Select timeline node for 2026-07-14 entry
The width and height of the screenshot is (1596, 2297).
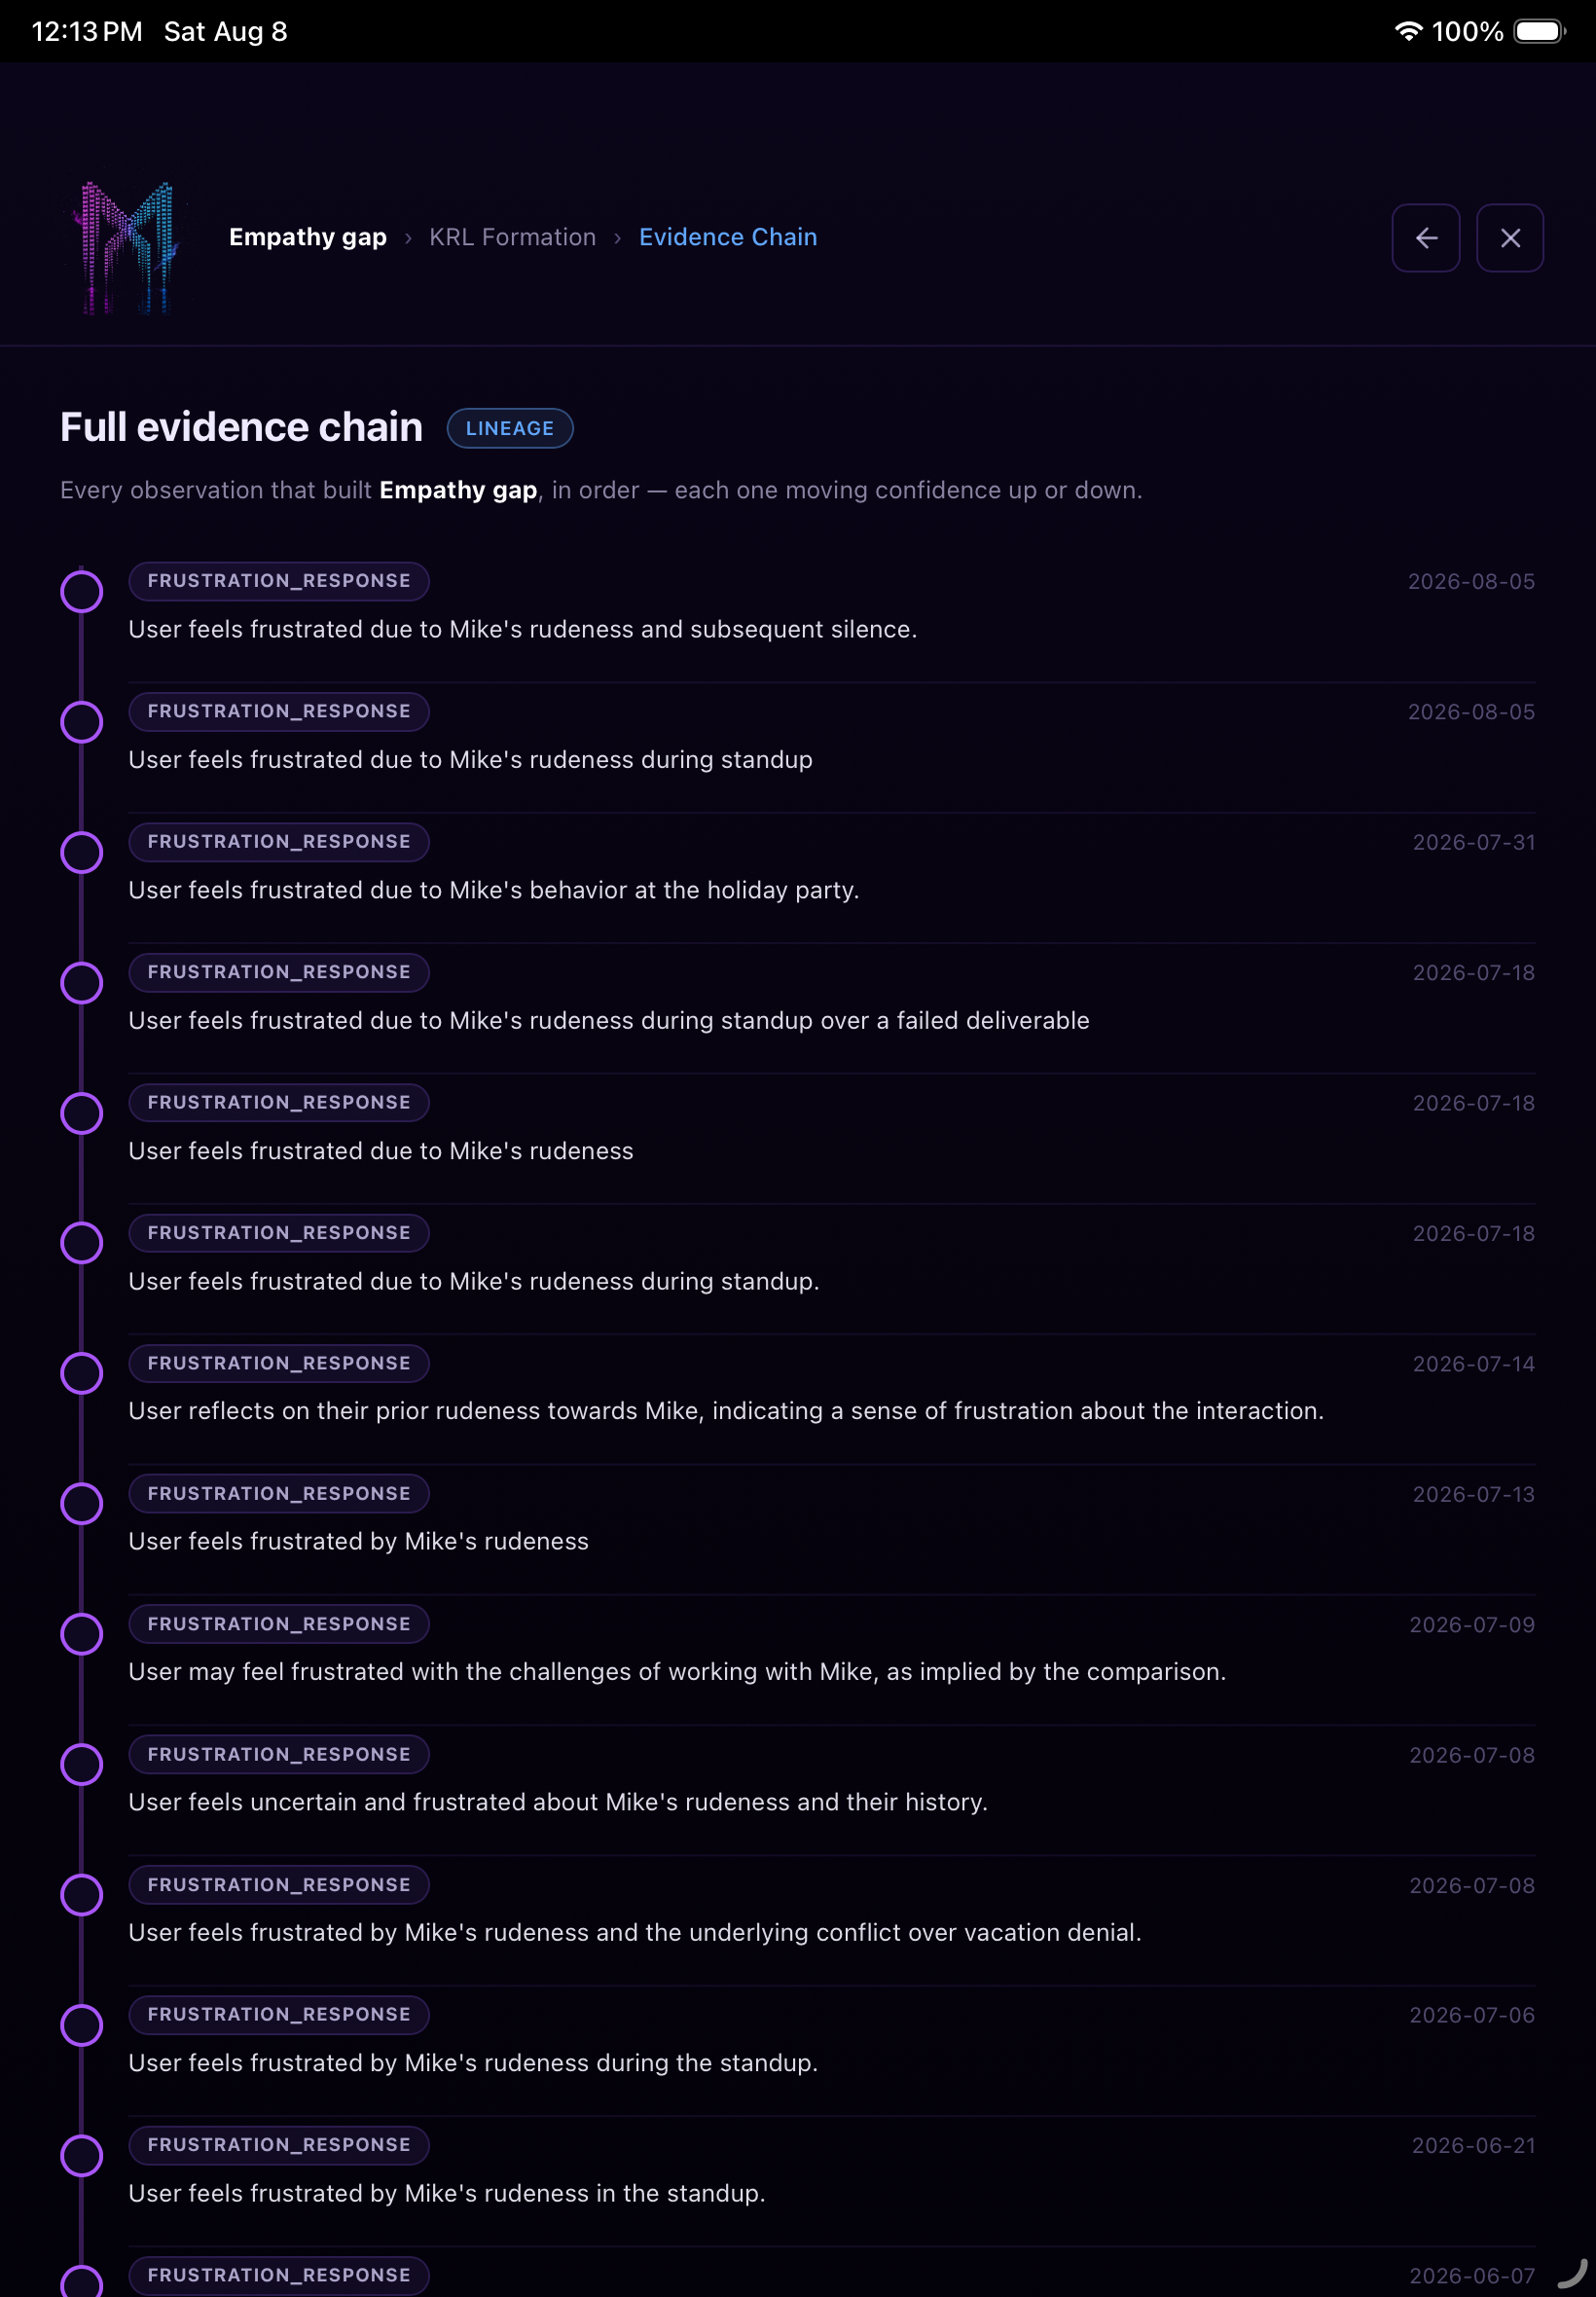coord(82,1374)
